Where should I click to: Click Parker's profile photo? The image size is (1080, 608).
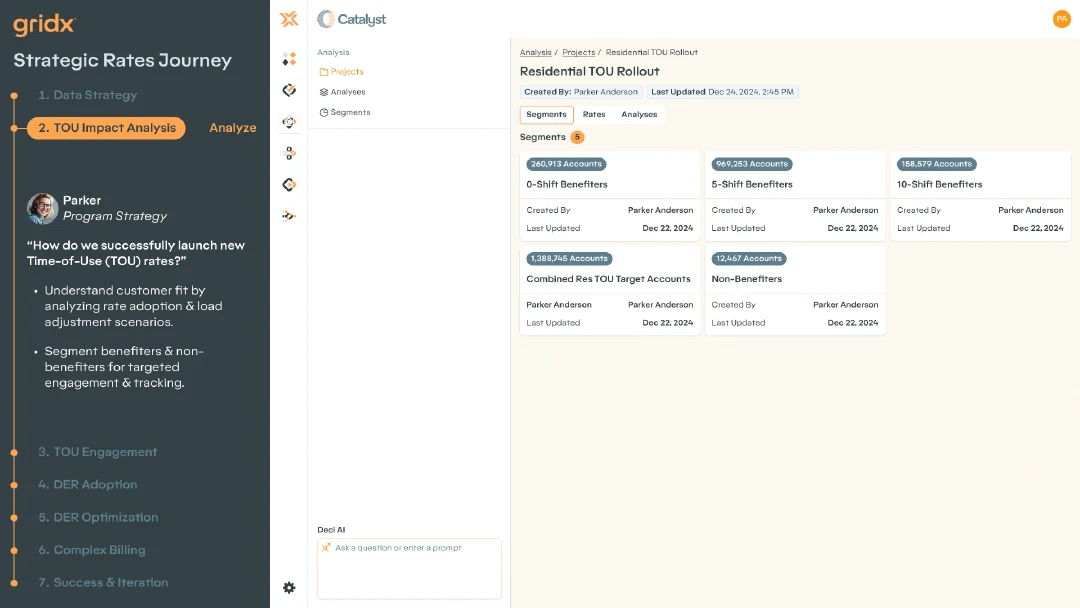coord(43,208)
